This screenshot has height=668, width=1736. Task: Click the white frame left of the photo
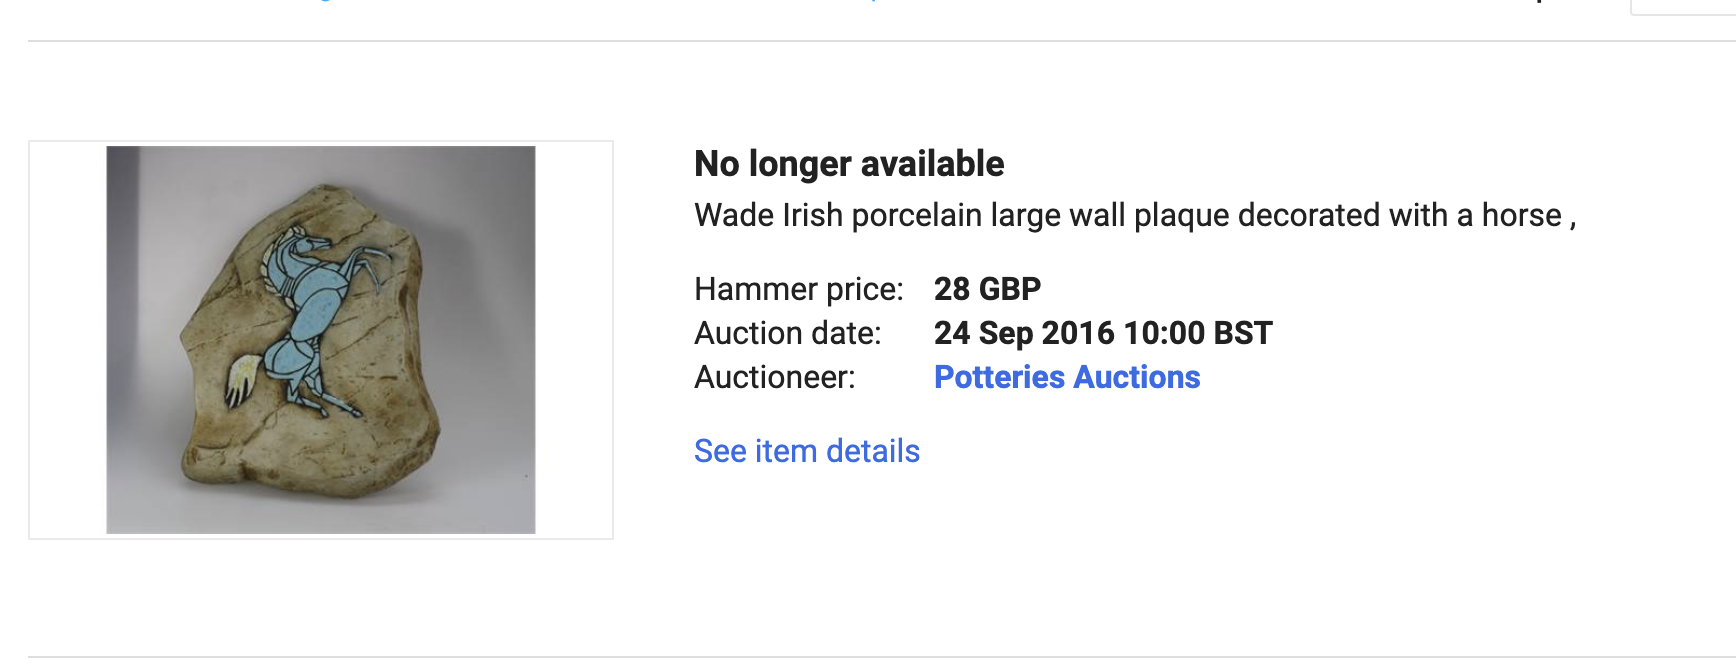[x=68, y=340]
